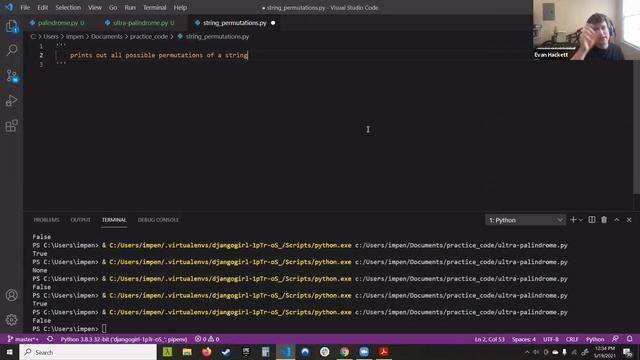
Task: Click the 'impen' breadcrumb segment
Action: pos(75,37)
